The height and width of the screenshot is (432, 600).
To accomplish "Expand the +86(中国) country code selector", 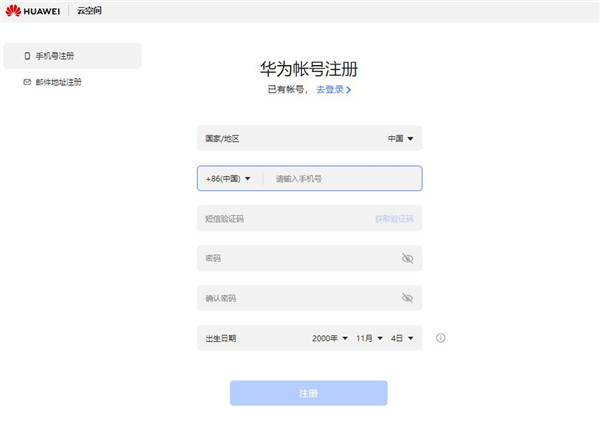I will (x=228, y=178).
